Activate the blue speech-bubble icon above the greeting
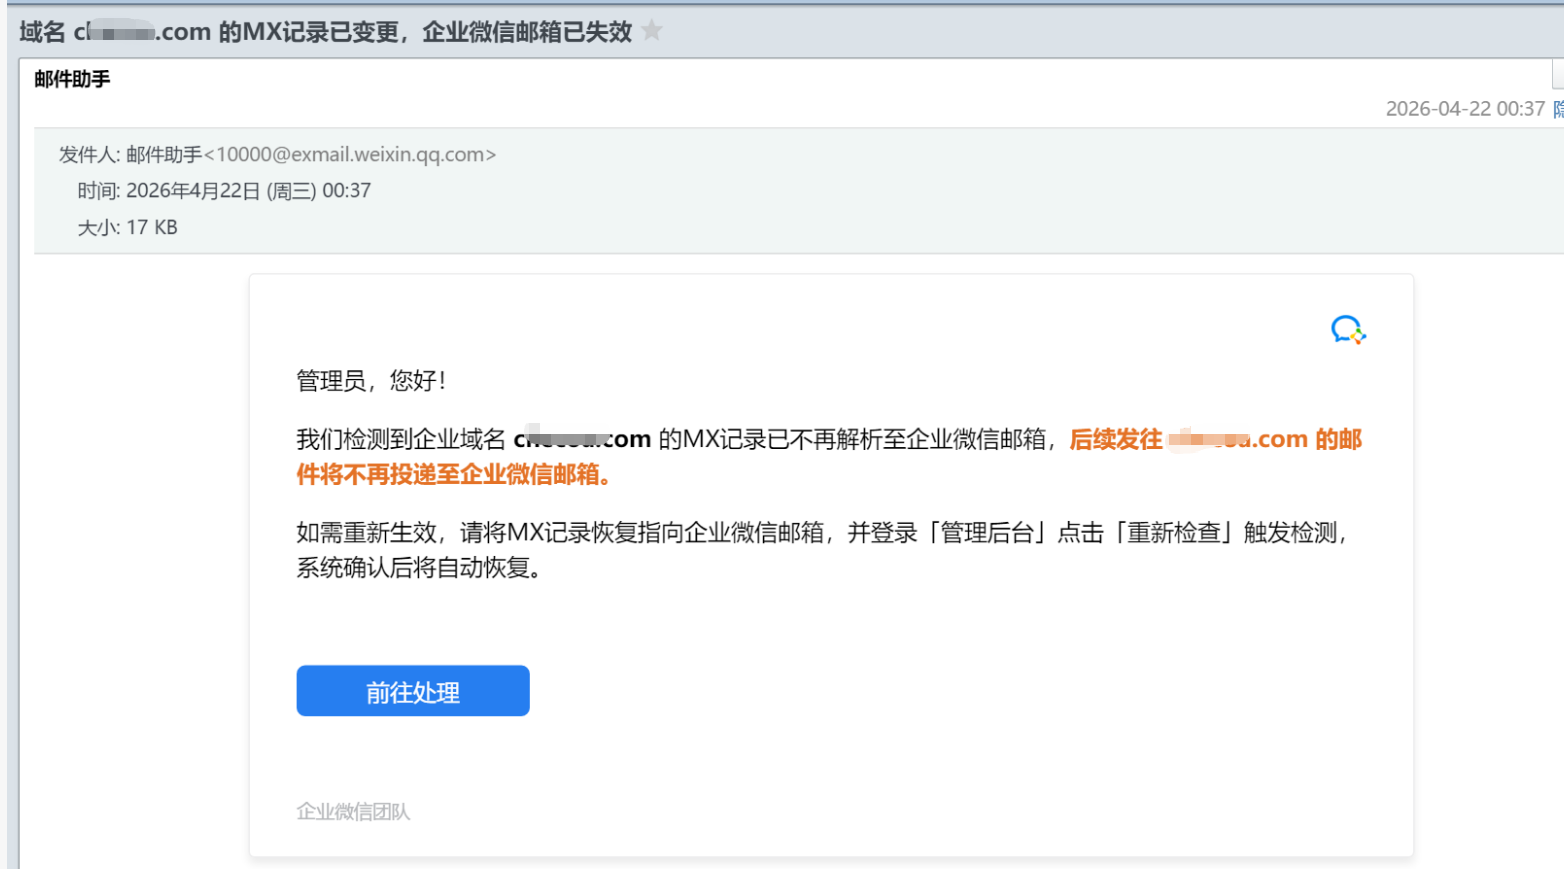The image size is (1564, 869). 1346,329
